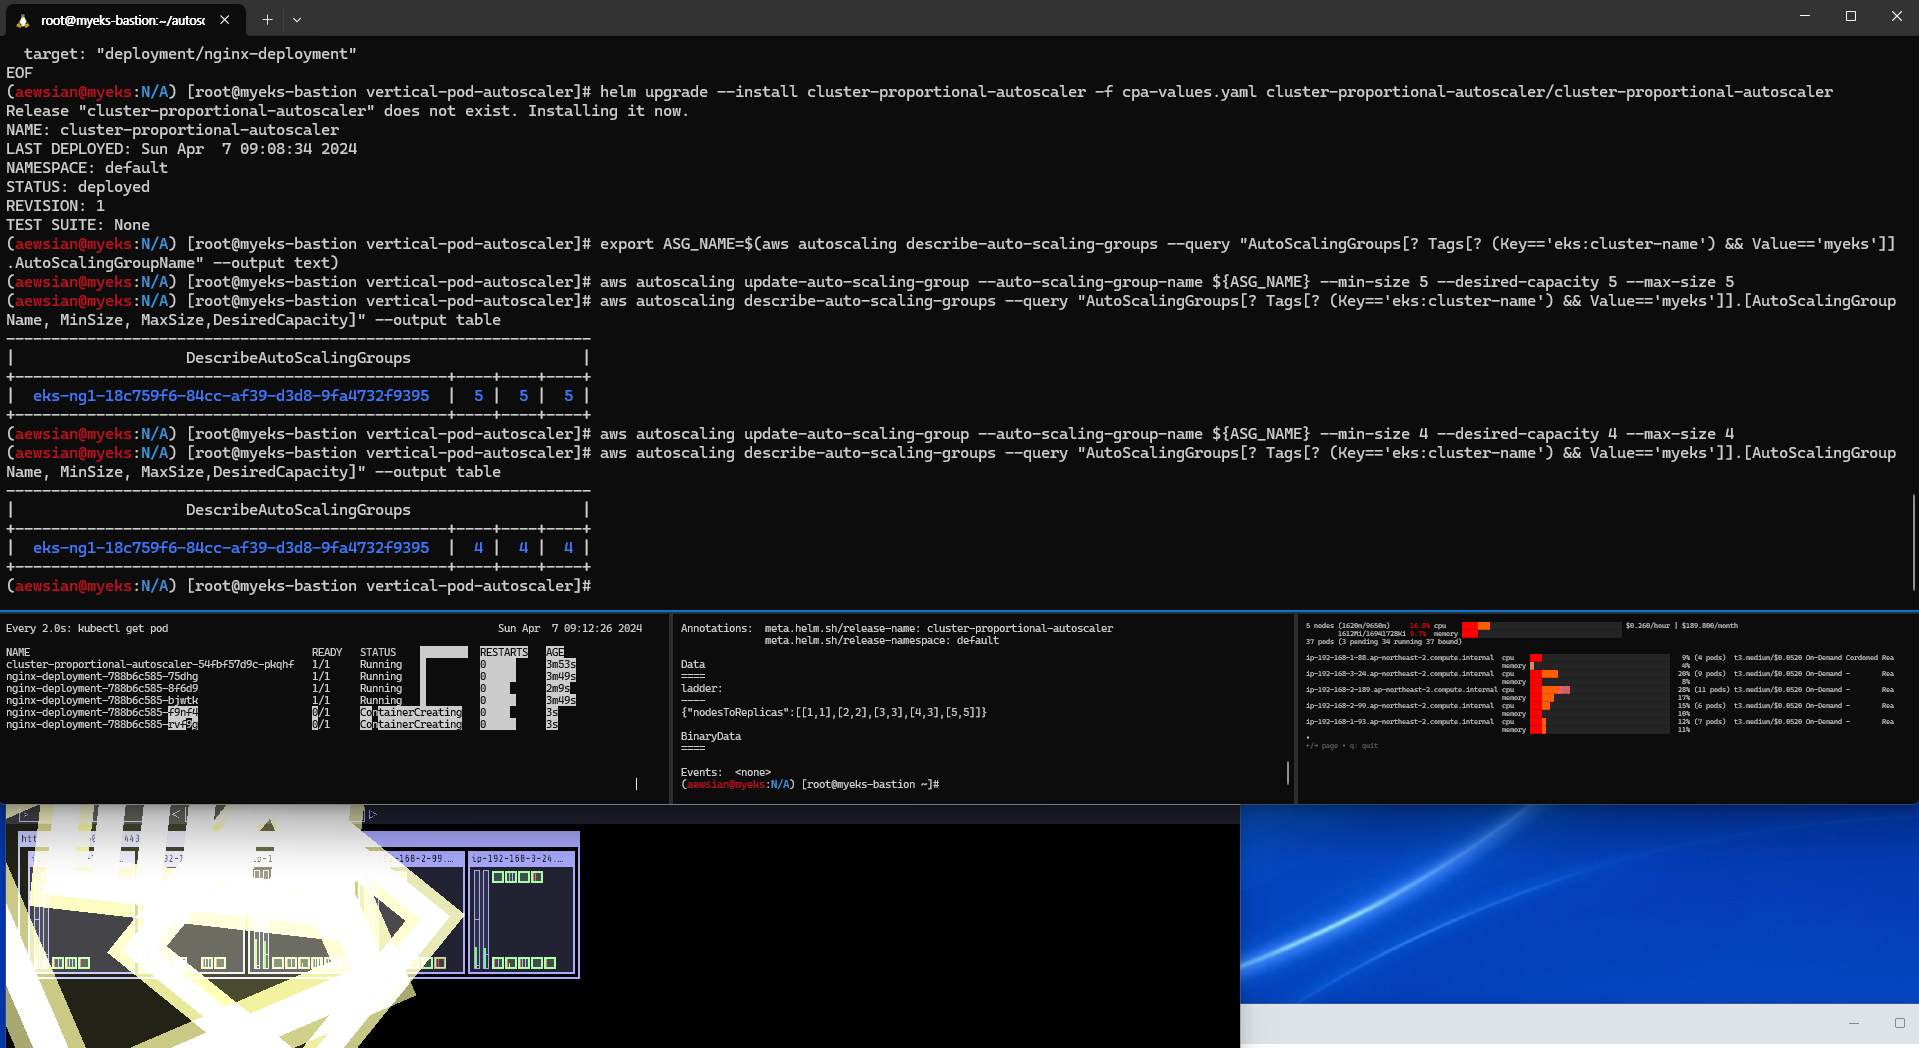Click 'meta.helm.sh/release-namespace: default' annotation

(x=882, y=640)
